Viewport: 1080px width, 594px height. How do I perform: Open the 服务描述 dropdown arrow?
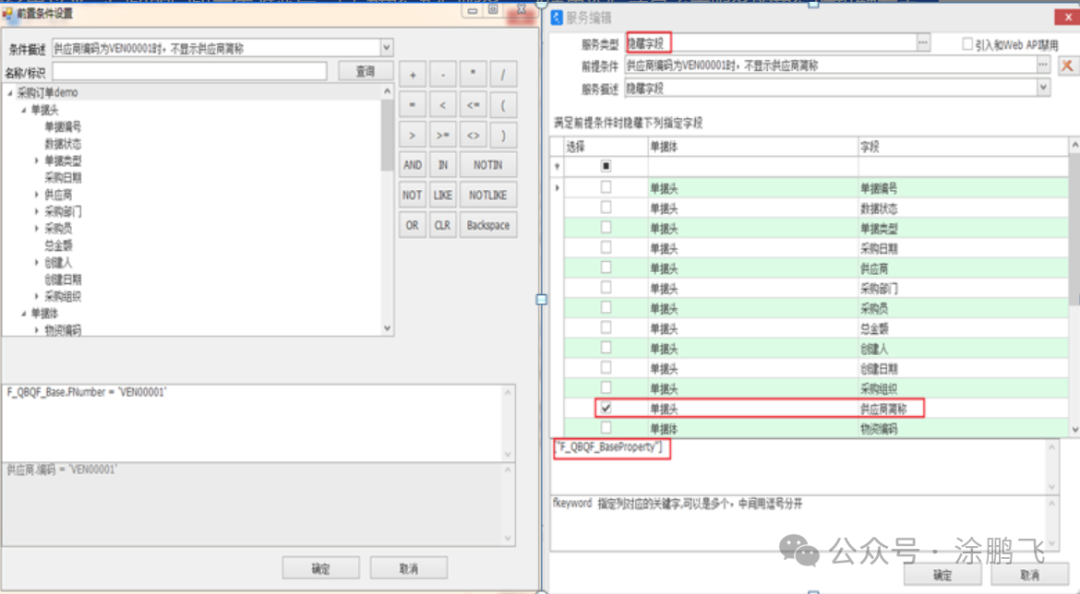(1043, 88)
